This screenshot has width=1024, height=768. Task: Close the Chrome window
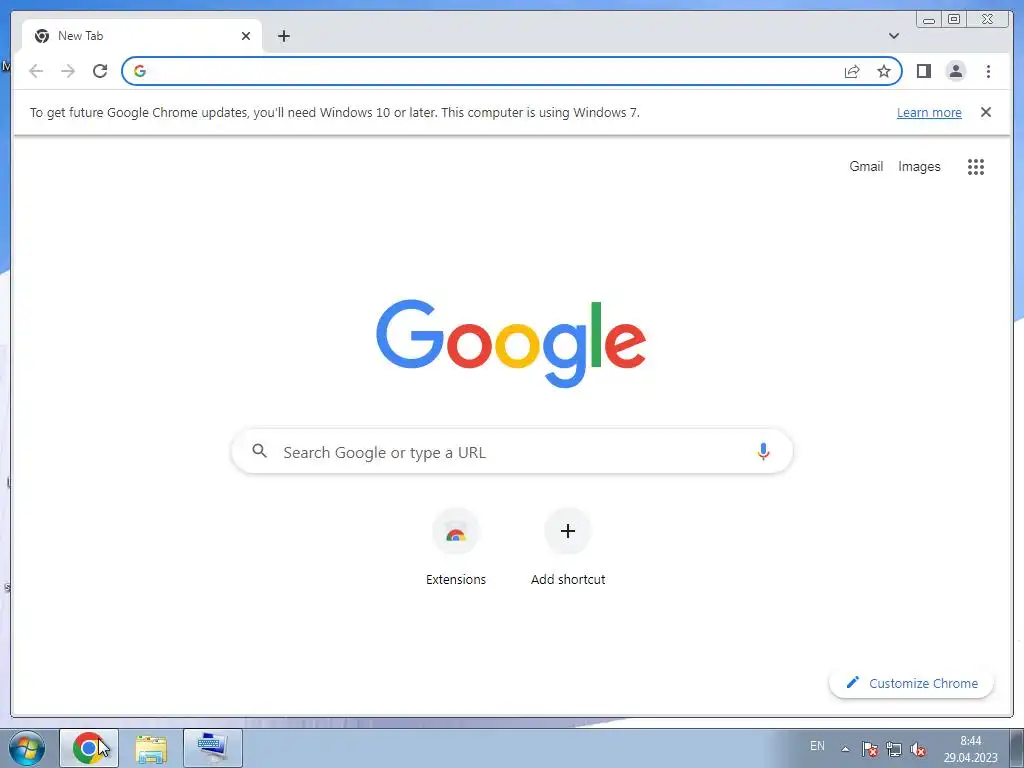[988, 19]
